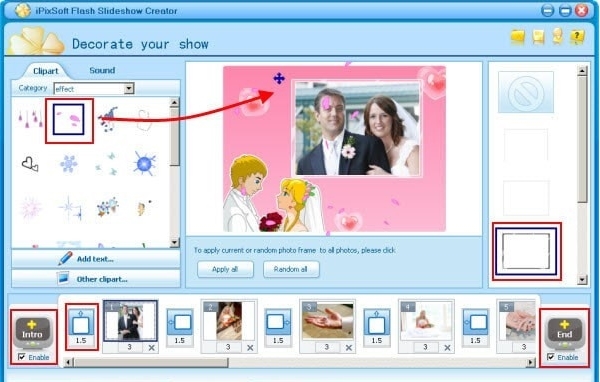
Task: Select the pink firework sparkle clipart
Action: click(31, 208)
